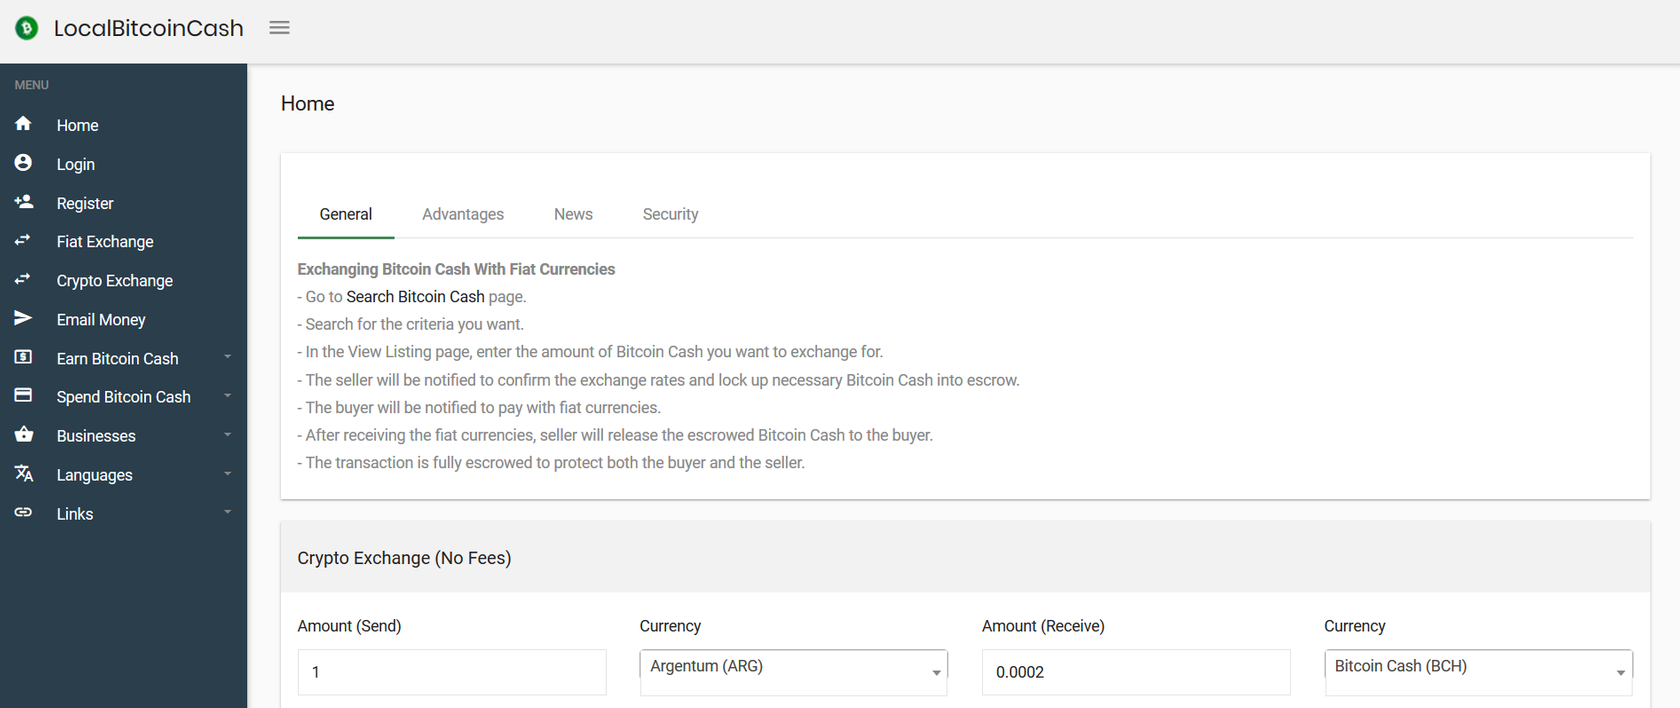Click the Login user icon
The image size is (1680, 708).
pos(23,163)
